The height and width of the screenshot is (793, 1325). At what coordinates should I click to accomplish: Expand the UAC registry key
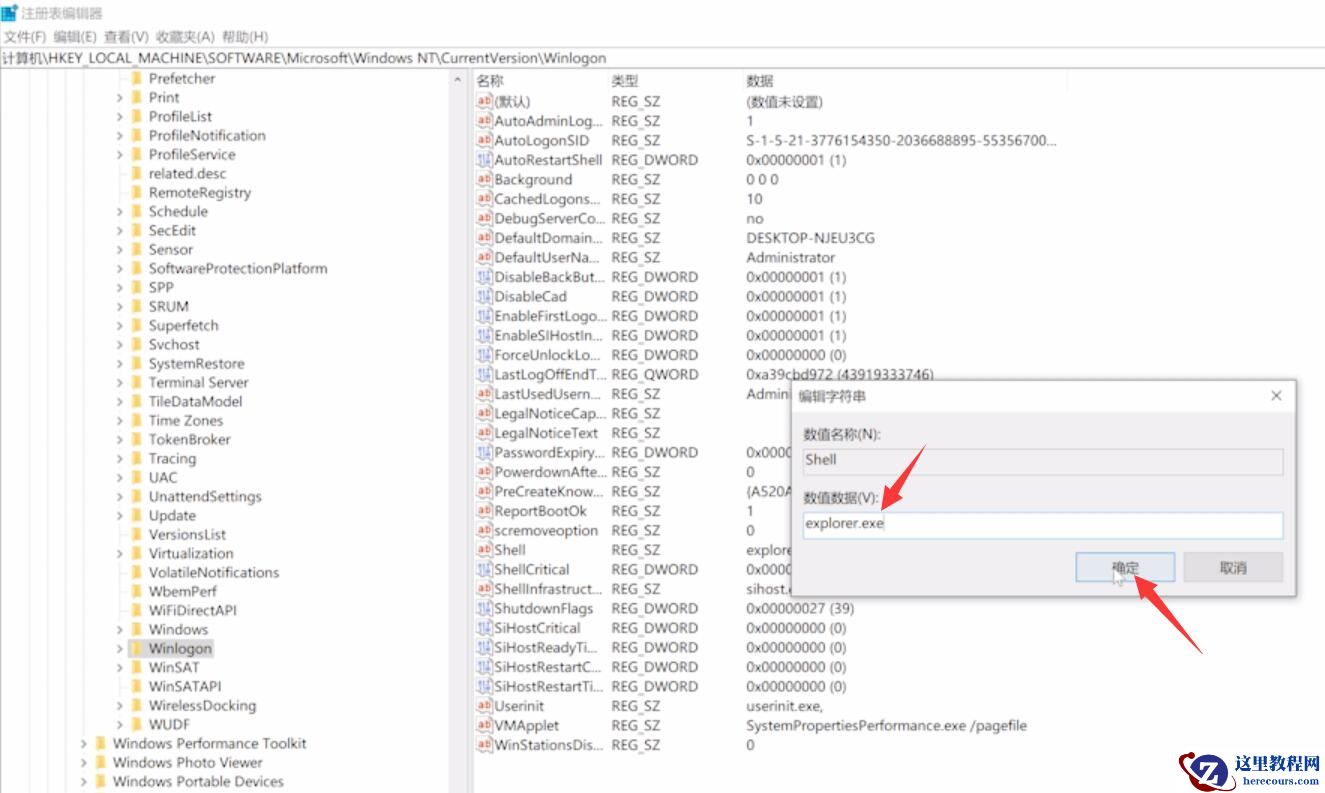click(122, 477)
